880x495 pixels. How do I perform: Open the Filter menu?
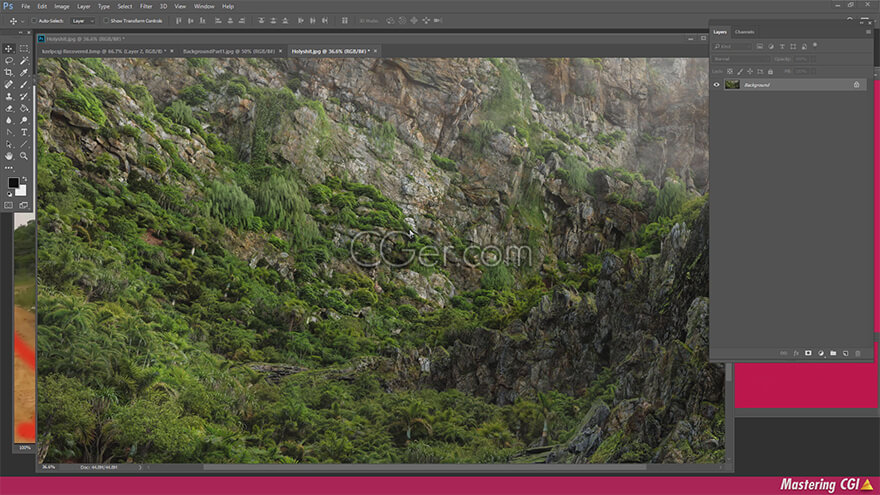click(x=146, y=6)
